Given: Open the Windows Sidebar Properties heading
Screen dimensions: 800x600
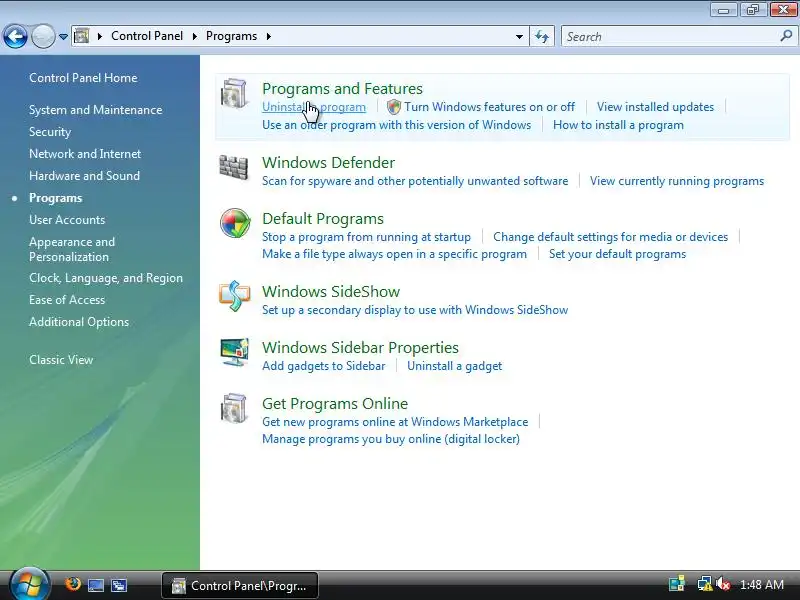Looking at the screenshot, I should click(x=360, y=348).
